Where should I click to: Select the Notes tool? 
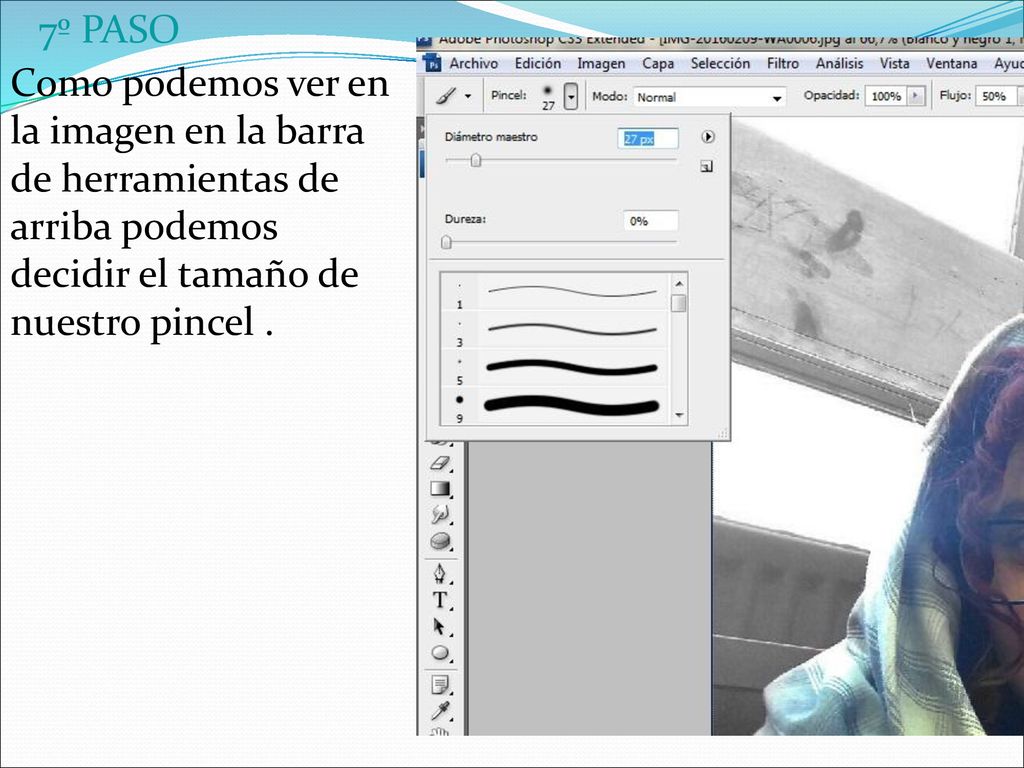click(441, 685)
